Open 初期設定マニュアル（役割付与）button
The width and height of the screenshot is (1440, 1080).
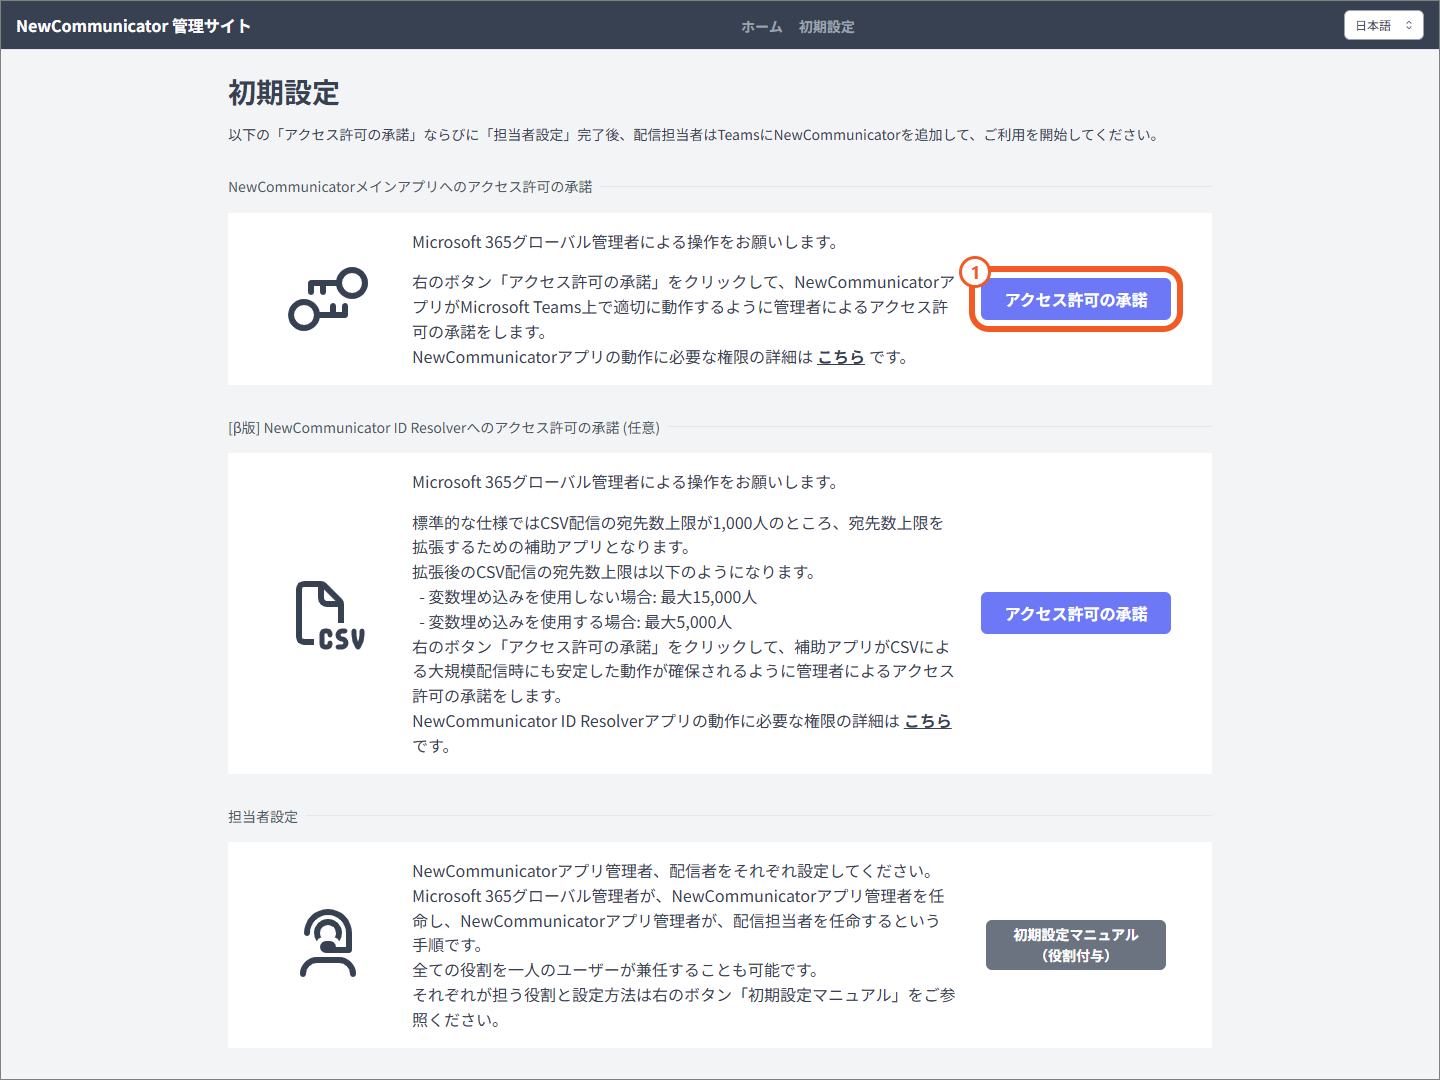1076,945
